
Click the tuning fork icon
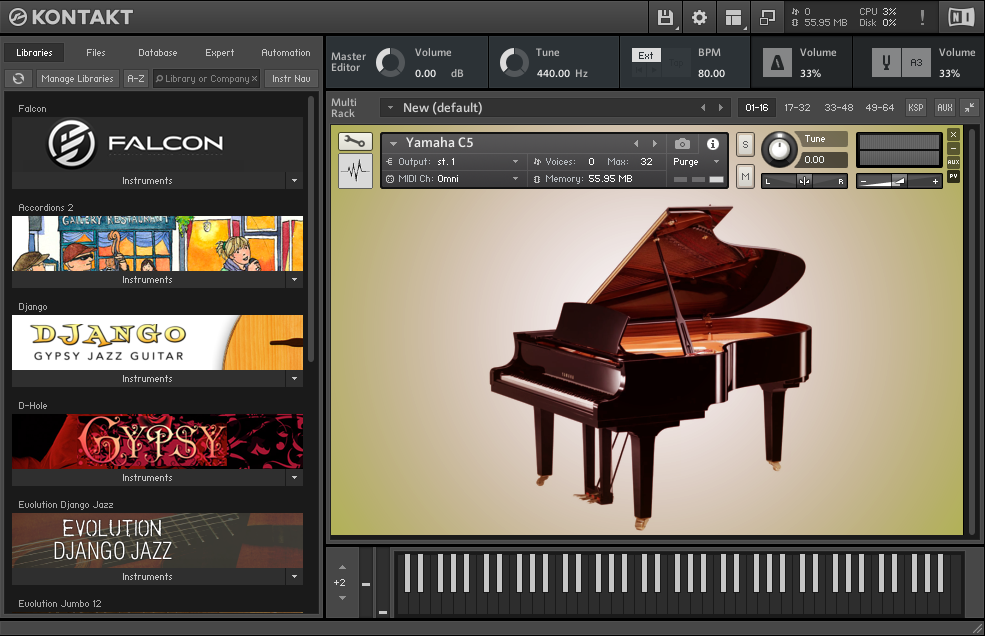pos(886,63)
